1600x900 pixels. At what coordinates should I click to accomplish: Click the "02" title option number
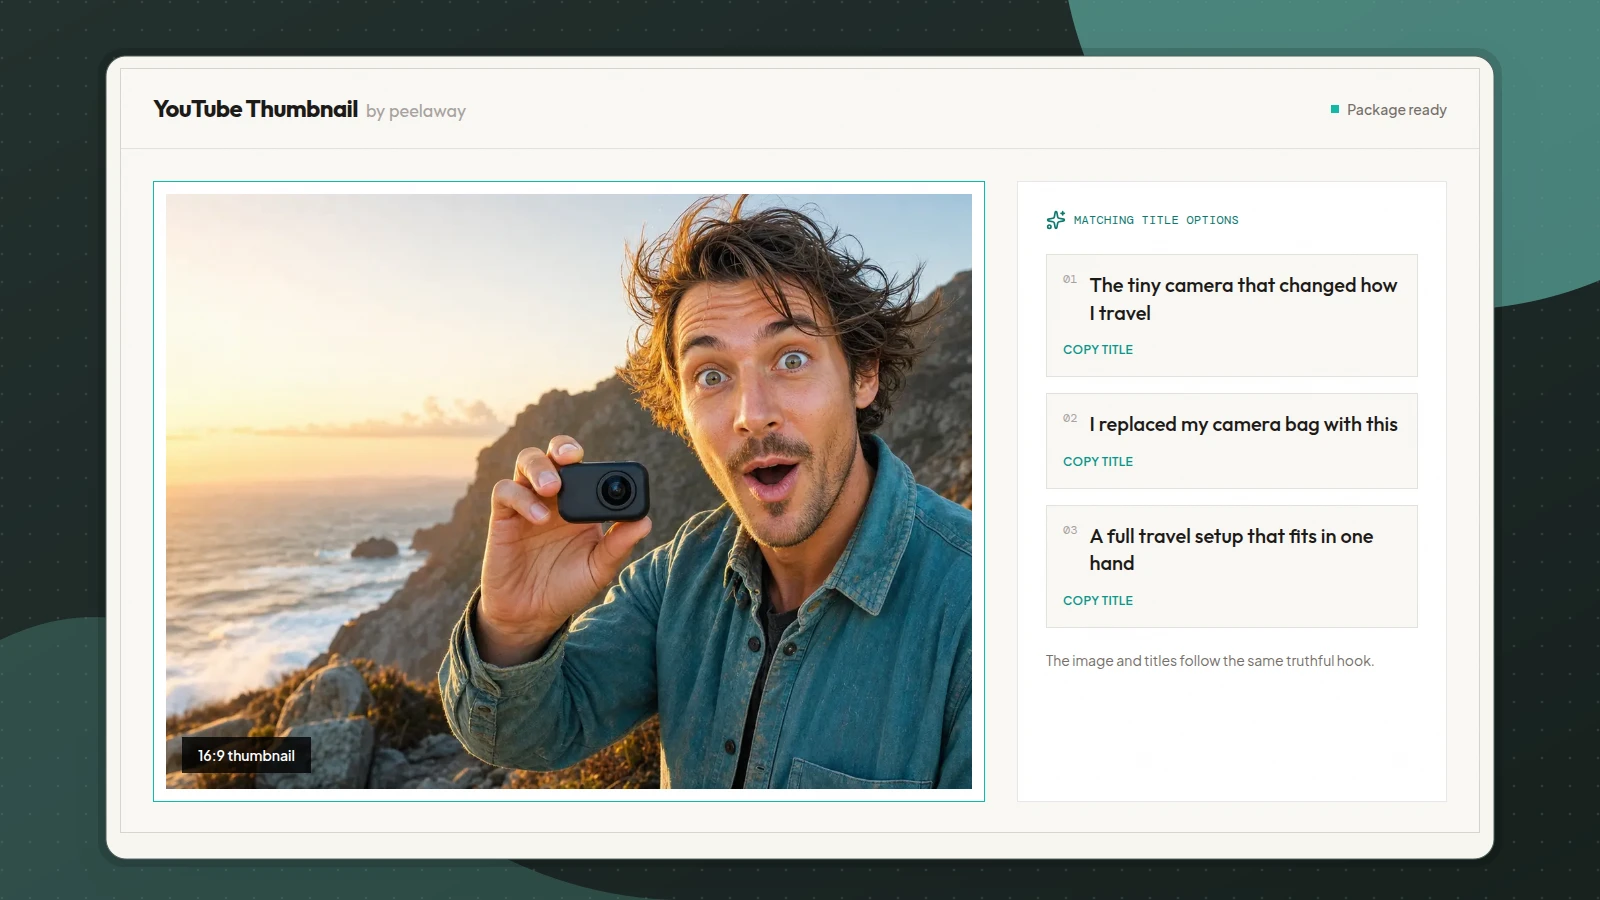1070,419
